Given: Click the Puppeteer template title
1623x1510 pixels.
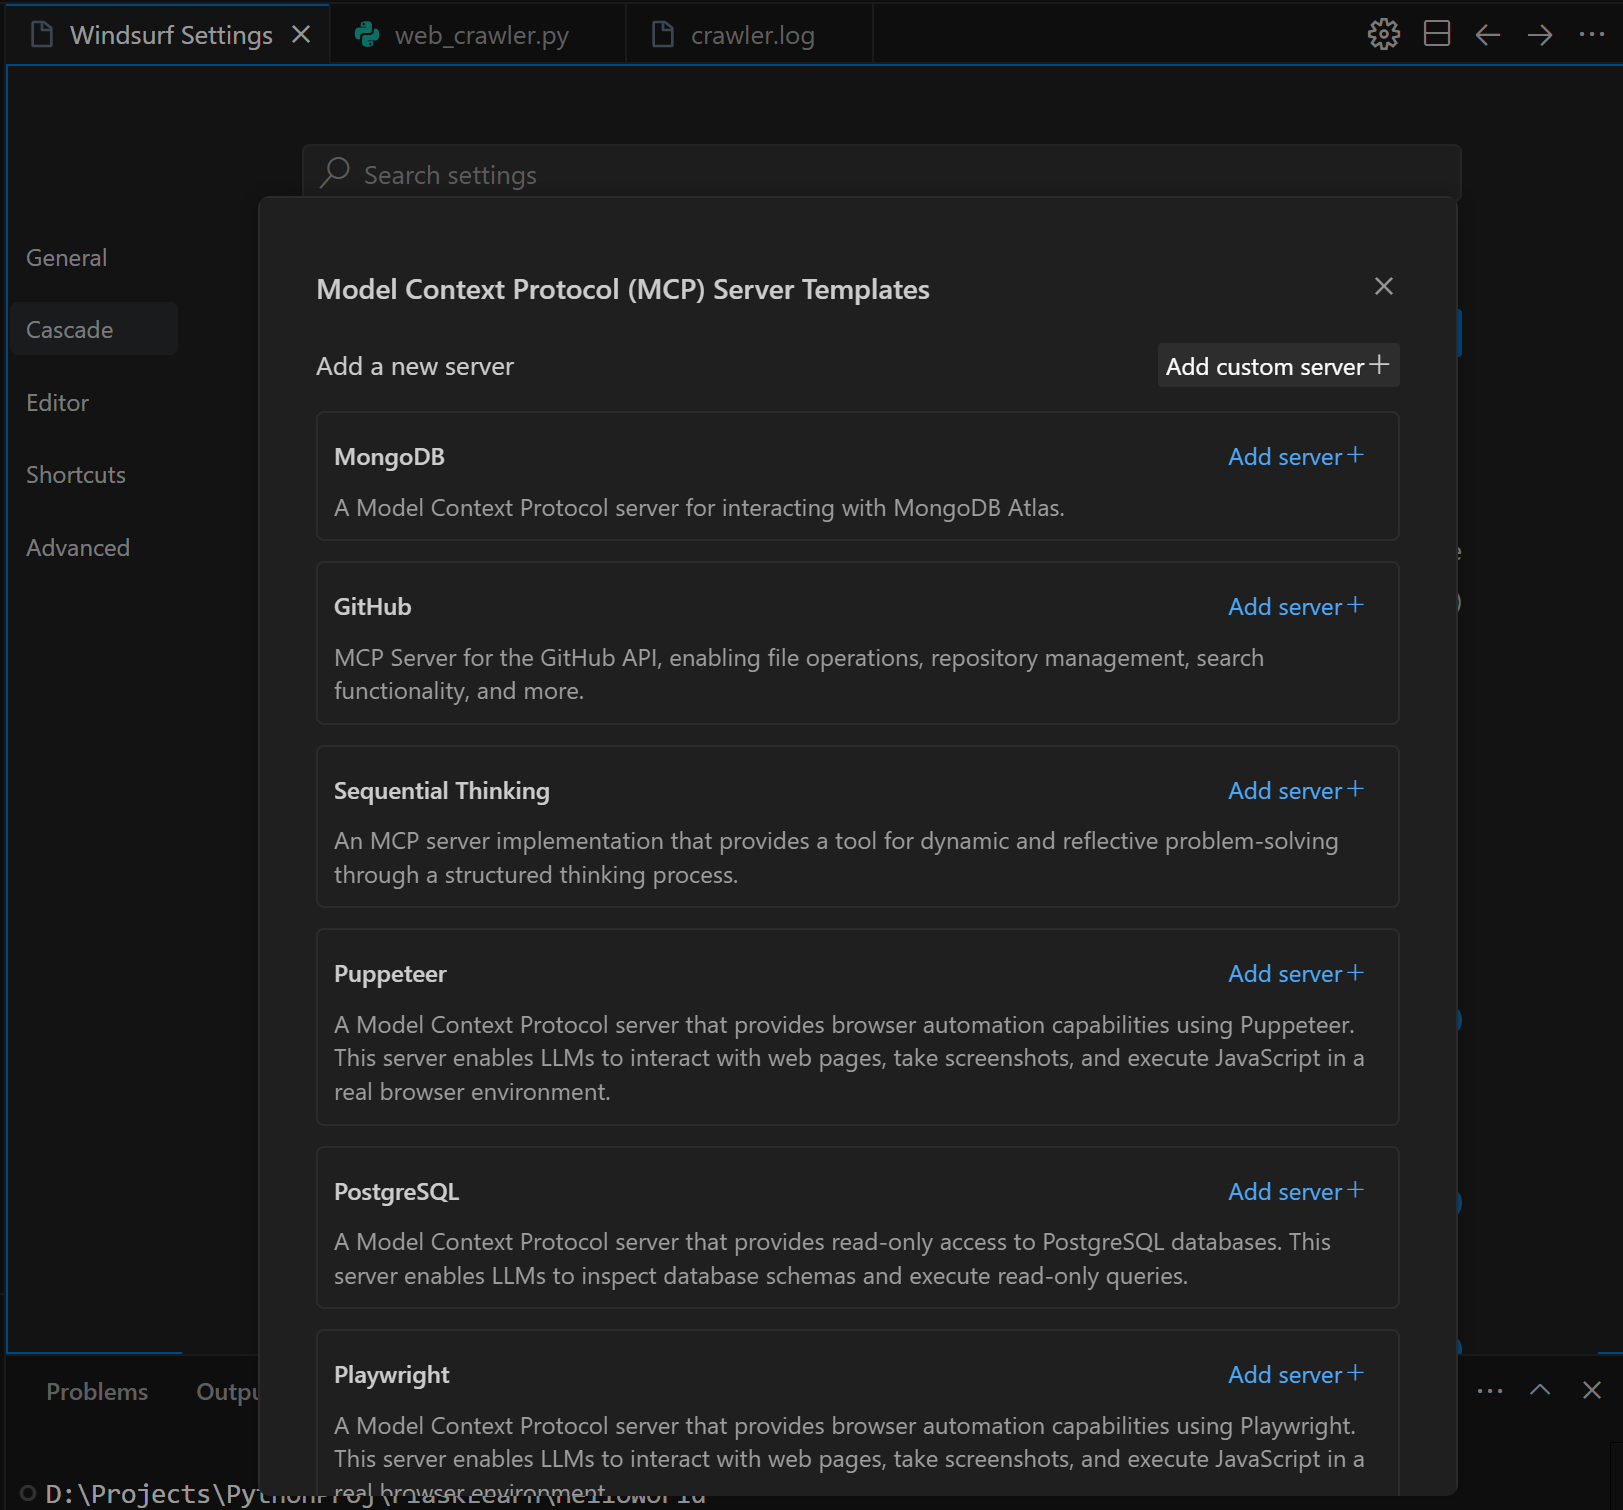Looking at the screenshot, I should (x=390, y=974).
